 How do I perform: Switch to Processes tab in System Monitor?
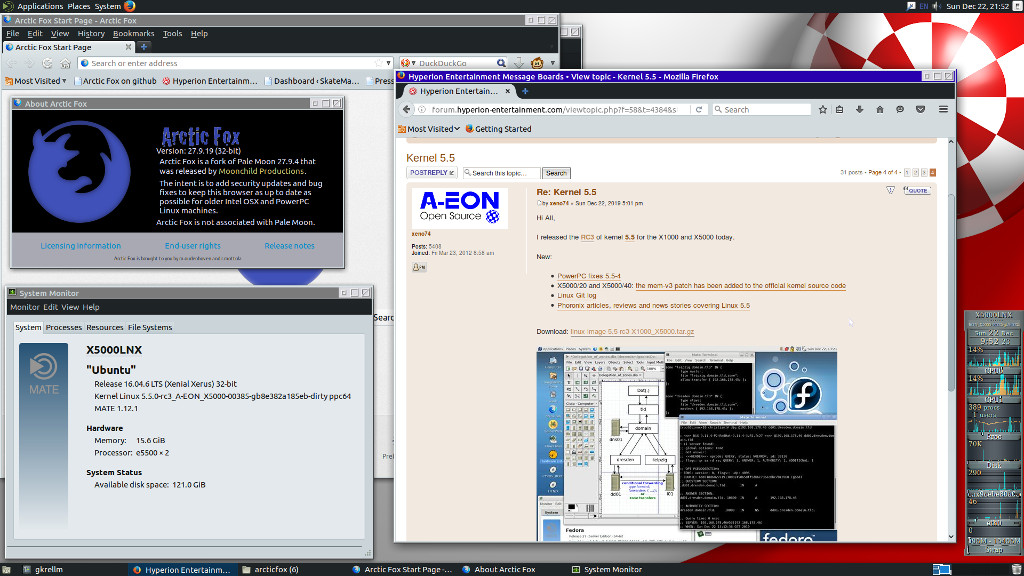[x=63, y=327]
